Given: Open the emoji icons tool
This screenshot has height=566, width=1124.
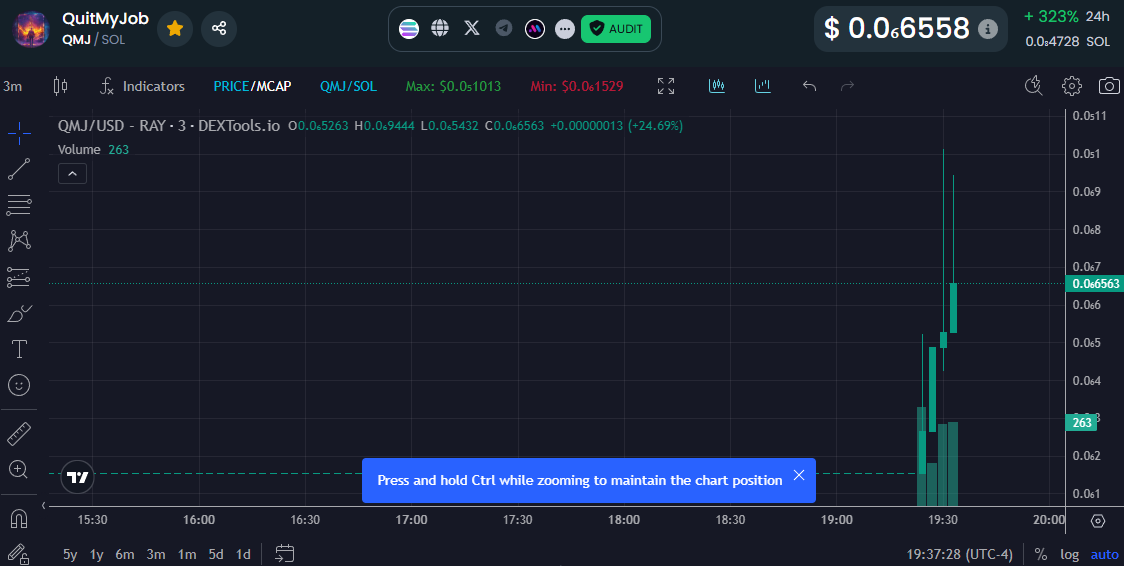Looking at the screenshot, I should click(19, 385).
